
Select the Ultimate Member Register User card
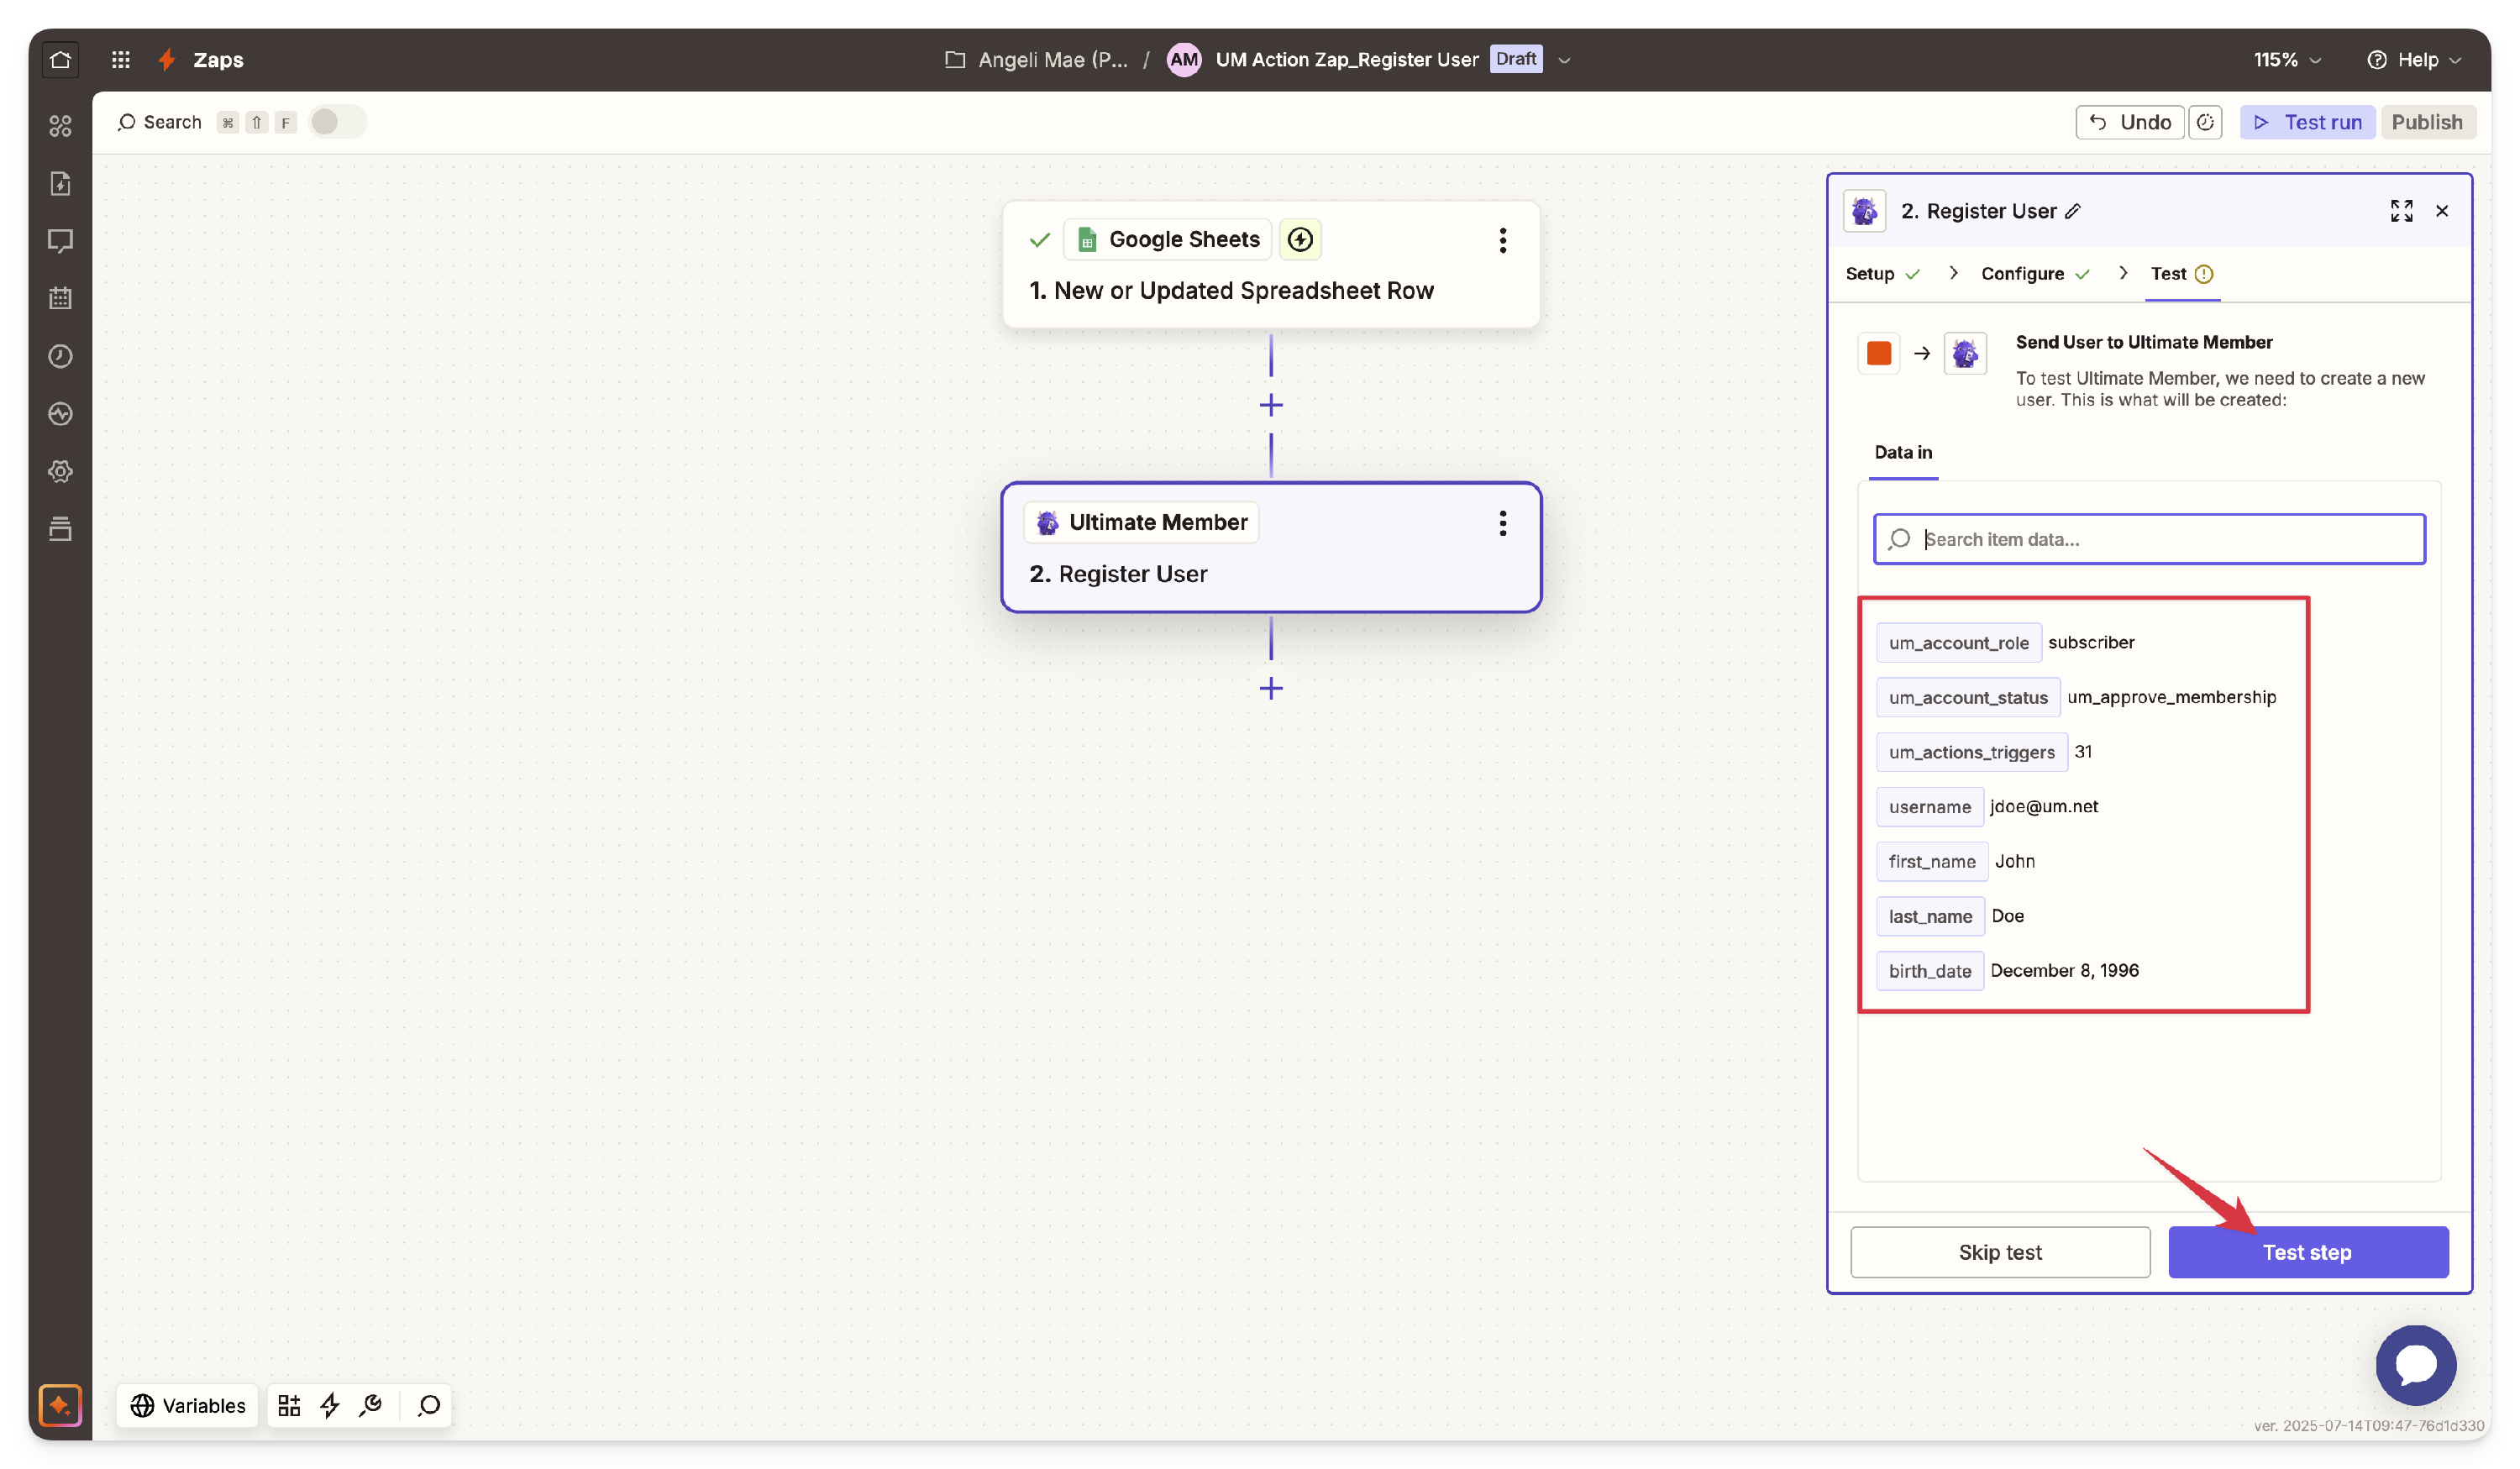point(1270,547)
